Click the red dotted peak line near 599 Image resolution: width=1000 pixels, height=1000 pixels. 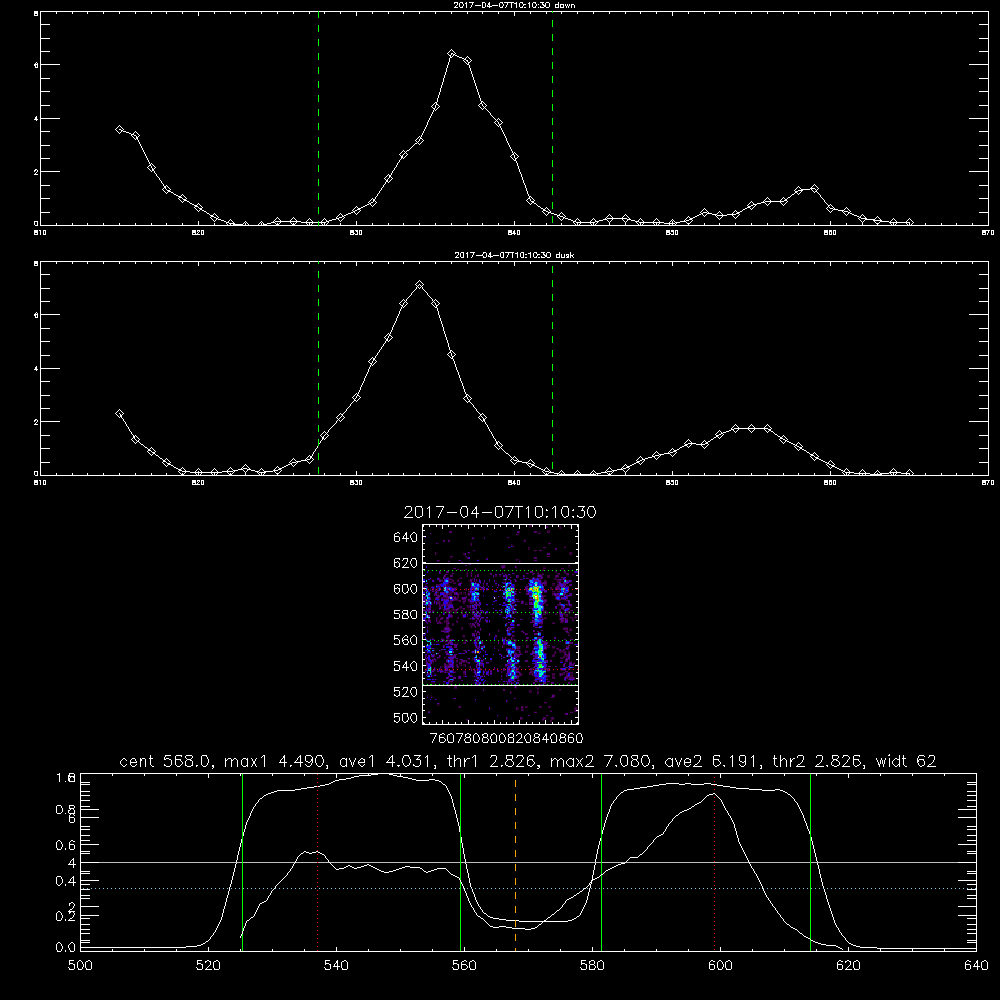(714, 862)
